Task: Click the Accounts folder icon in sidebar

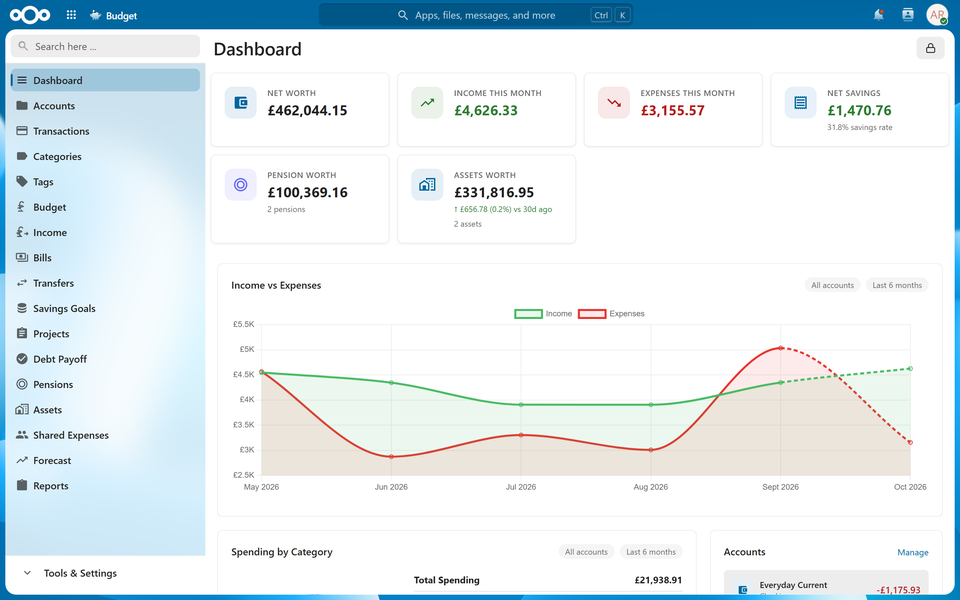Action: point(22,105)
